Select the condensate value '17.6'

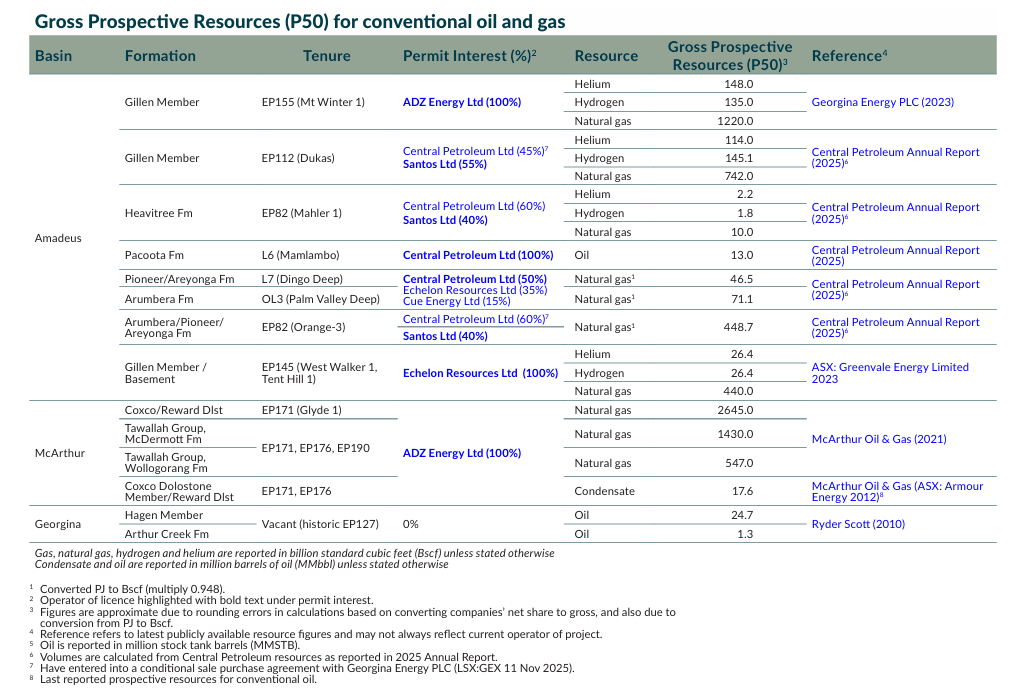coord(742,491)
